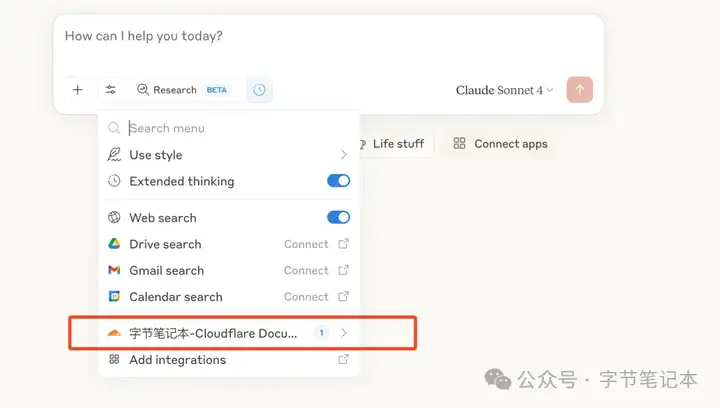The height and width of the screenshot is (408, 720).
Task: Click the BETA badge
Action: pos(217,90)
